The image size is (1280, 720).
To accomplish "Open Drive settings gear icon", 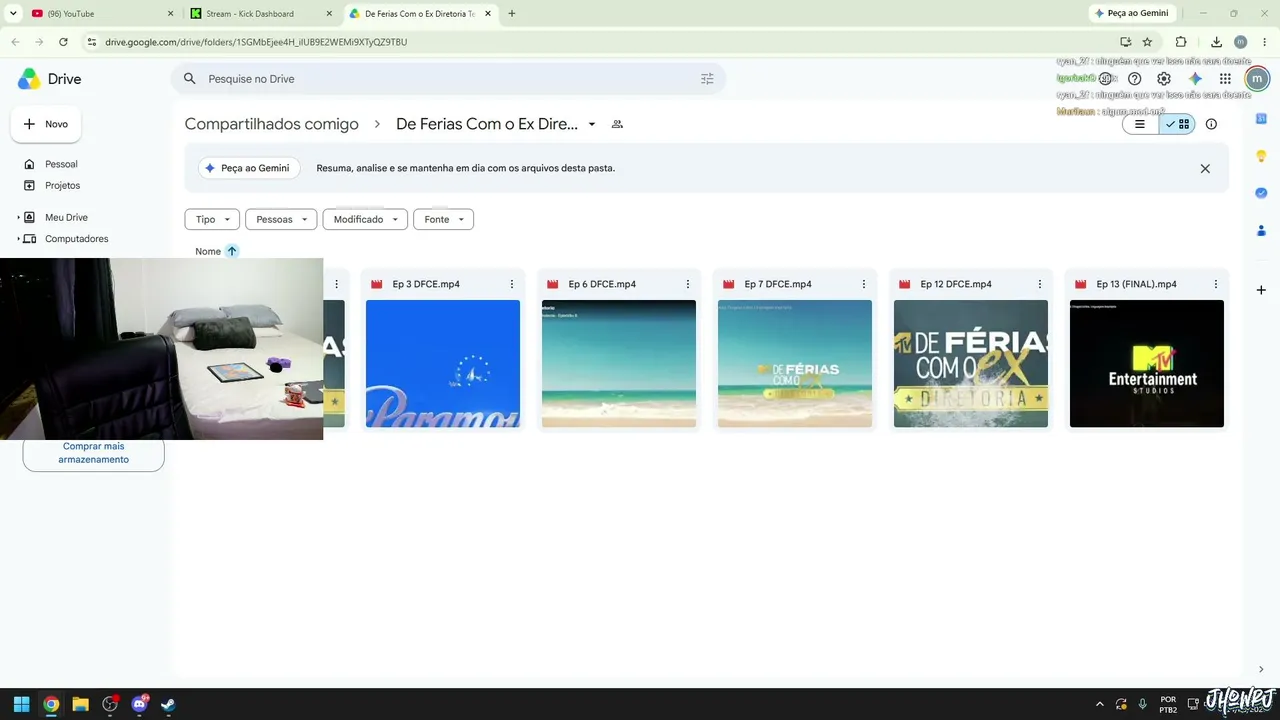I will pos(1164,79).
